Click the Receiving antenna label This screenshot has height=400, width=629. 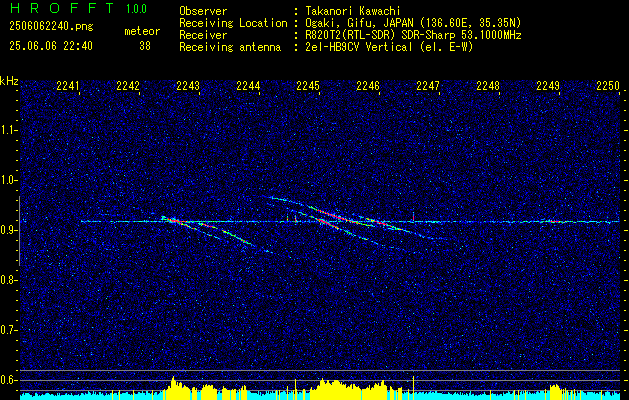[230, 47]
